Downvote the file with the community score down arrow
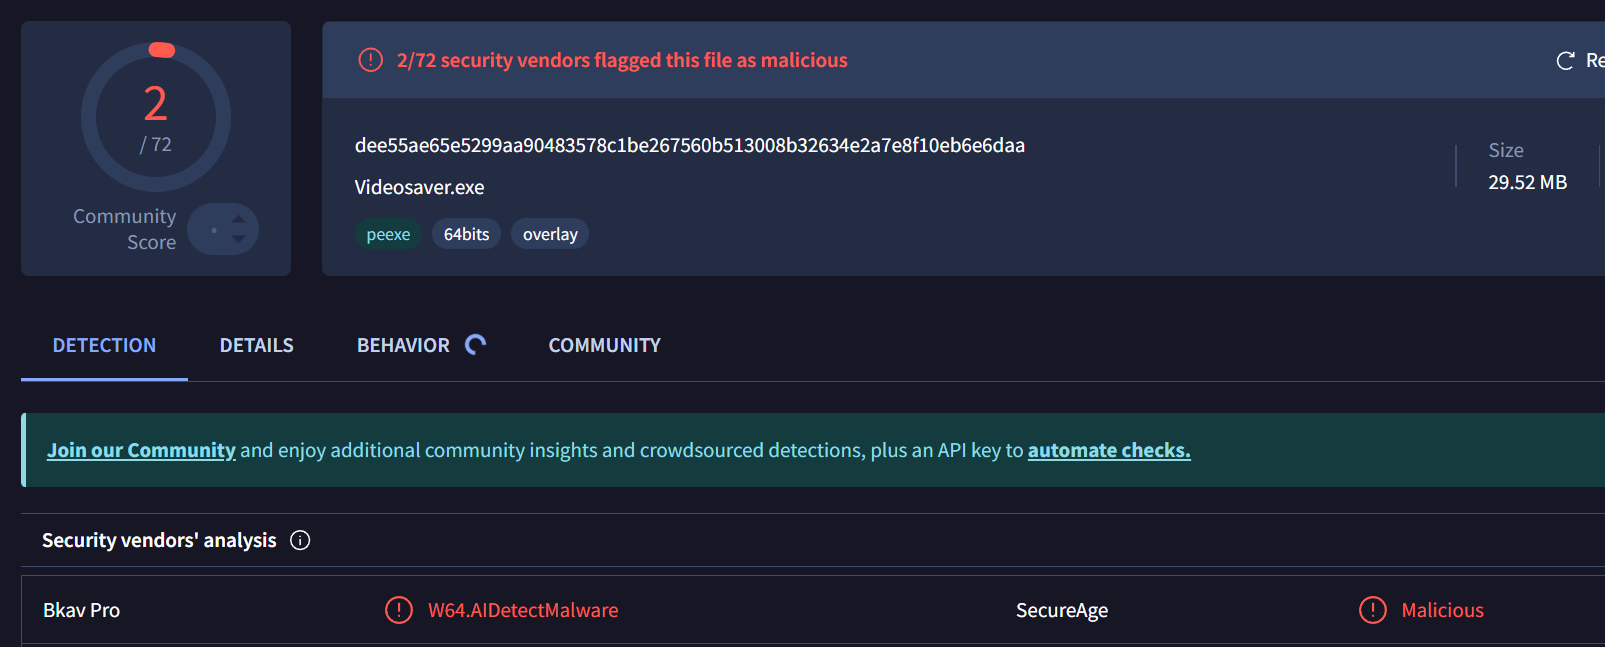Viewport: 1605px width, 647px height. click(x=238, y=239)
